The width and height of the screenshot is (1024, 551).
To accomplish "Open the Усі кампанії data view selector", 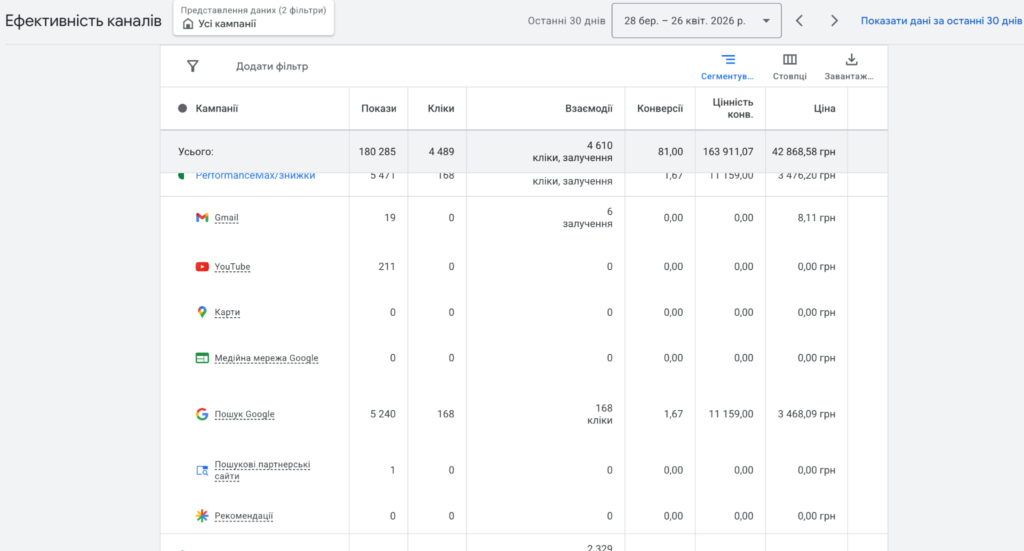I will [254, 20].
